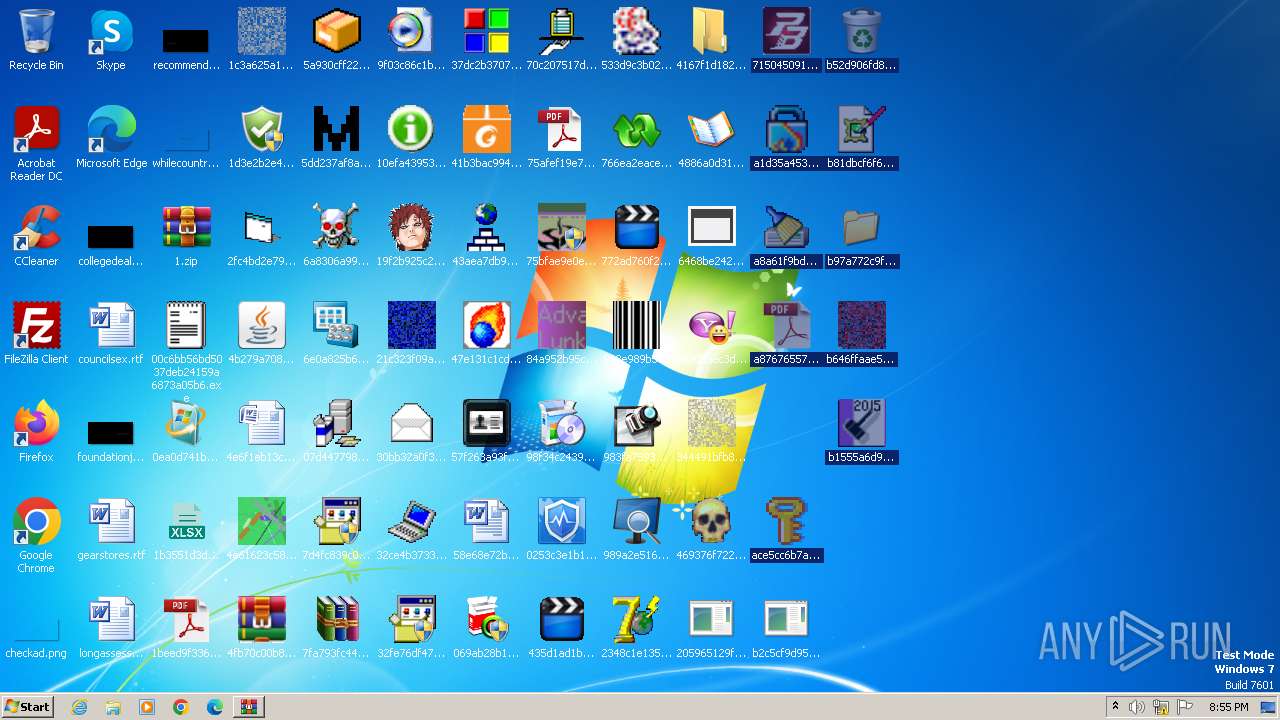Open the Action Center flag icon
Viewport: 1280px width, 720px height.
[1185, 707]
